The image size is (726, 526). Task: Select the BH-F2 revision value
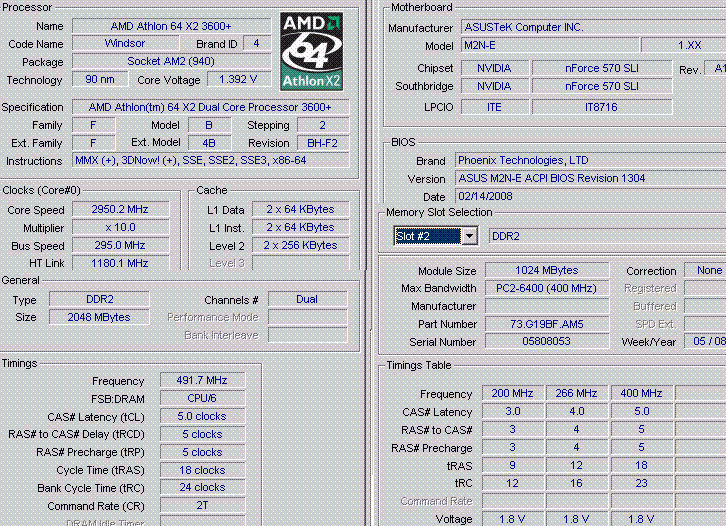point(323,143)
